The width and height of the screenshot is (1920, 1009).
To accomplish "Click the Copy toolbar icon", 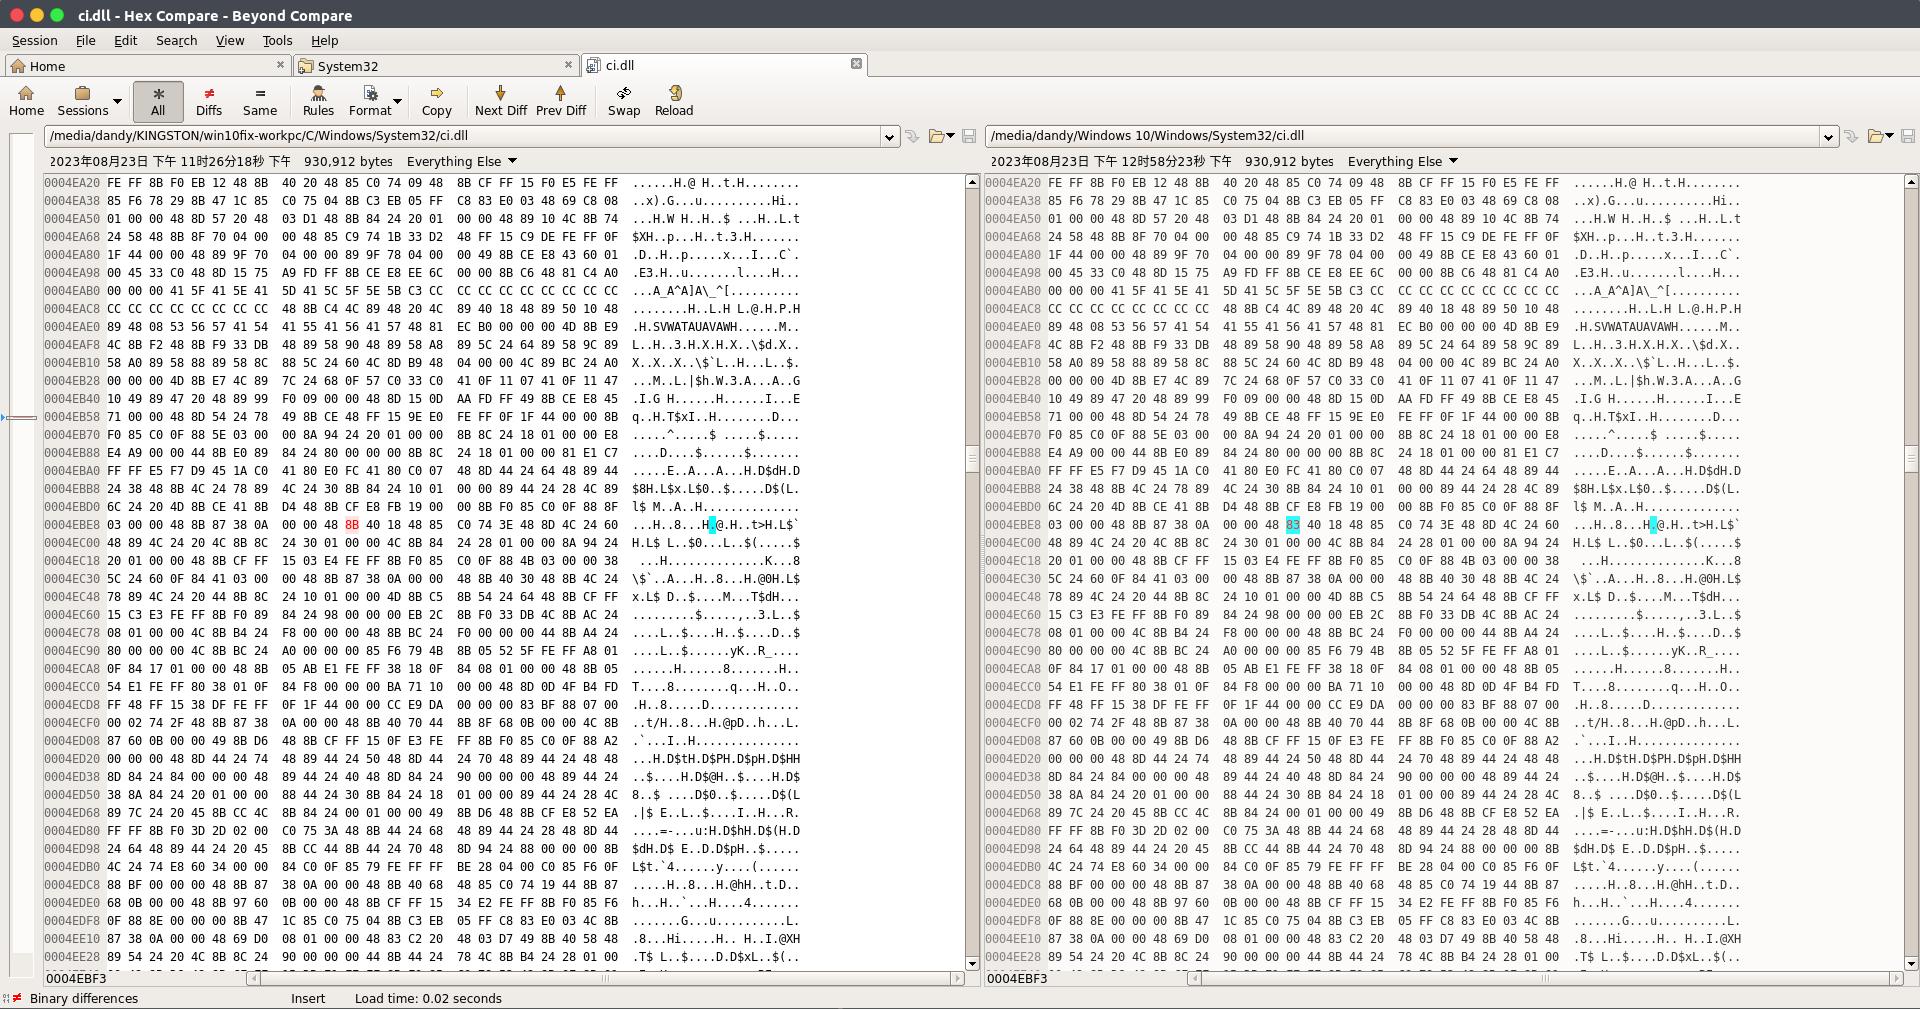I will tap(436, 100).
